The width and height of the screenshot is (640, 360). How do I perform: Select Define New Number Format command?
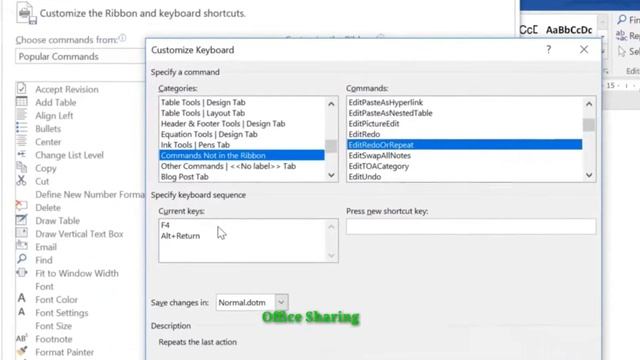coord(90,194)
